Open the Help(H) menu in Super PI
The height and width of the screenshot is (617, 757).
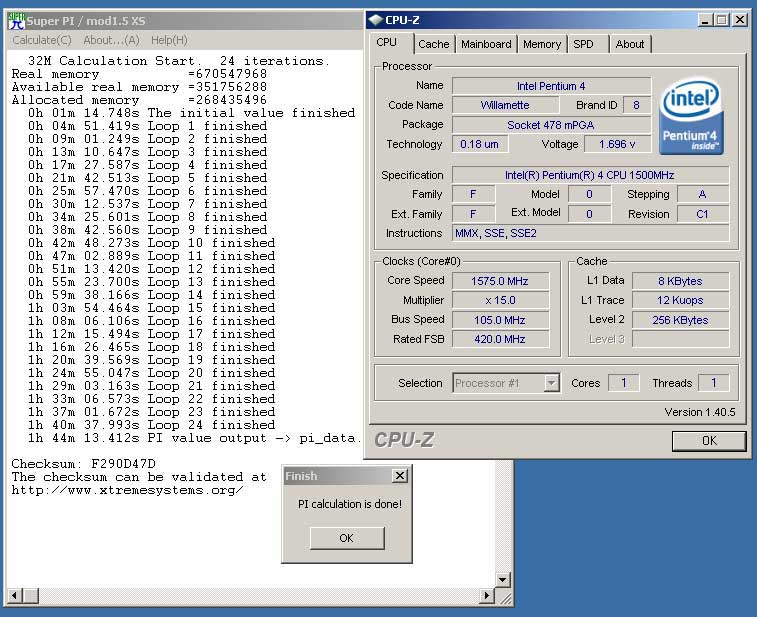click(169, 40)
